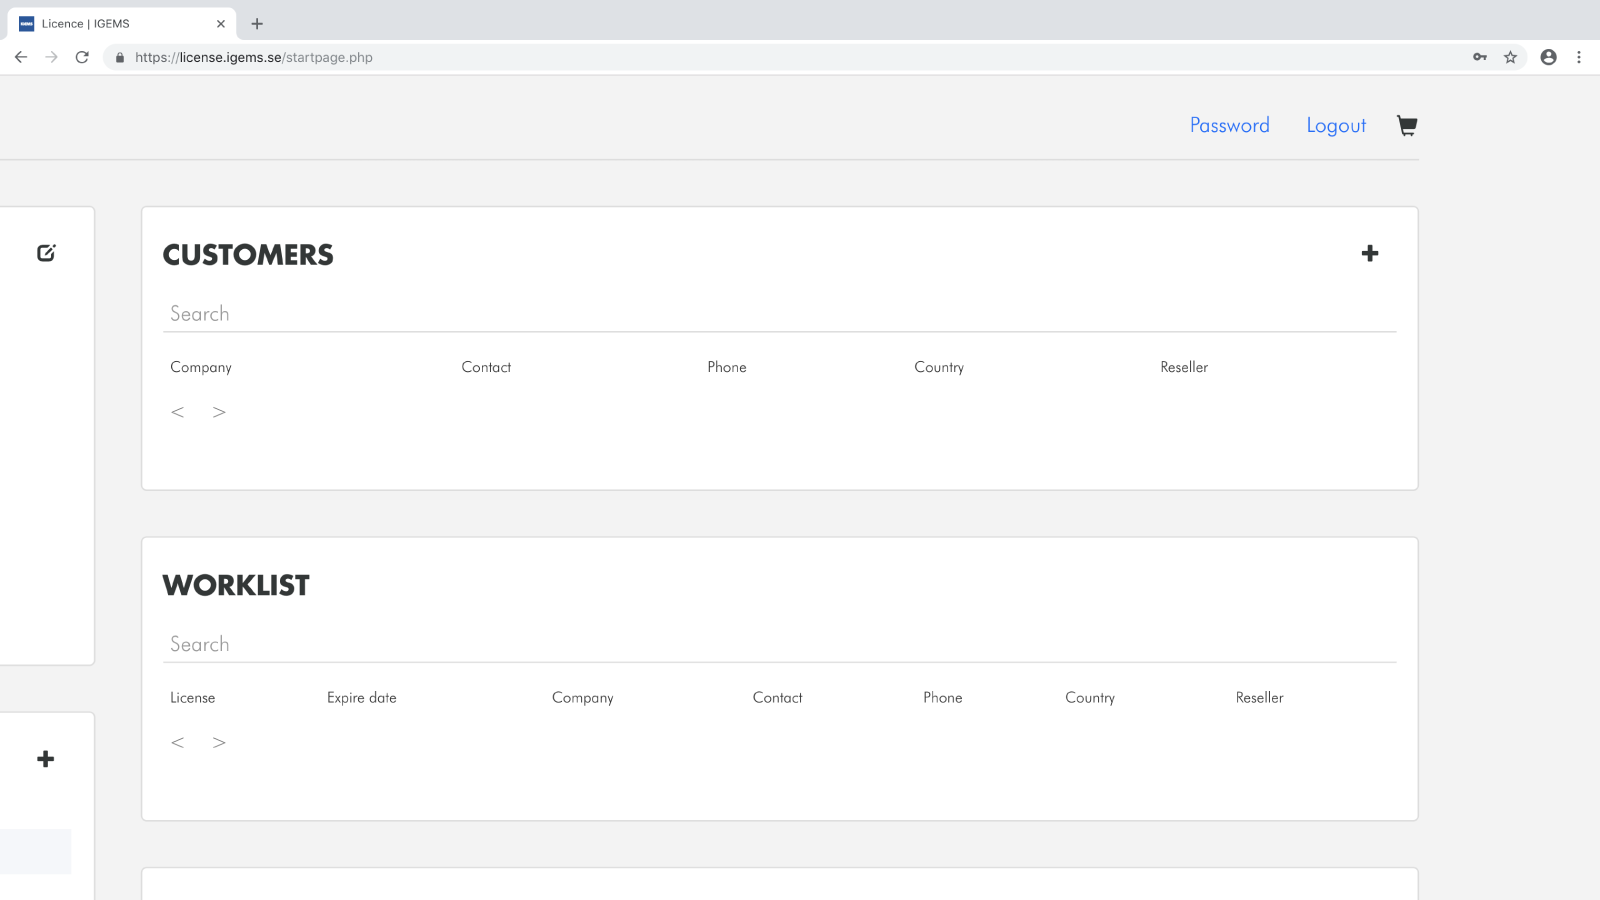Image resolution: width=1600 pixels, height=900 pixels.
Task: Select the Licence | IGEMS tab
Action: point(120,24)
